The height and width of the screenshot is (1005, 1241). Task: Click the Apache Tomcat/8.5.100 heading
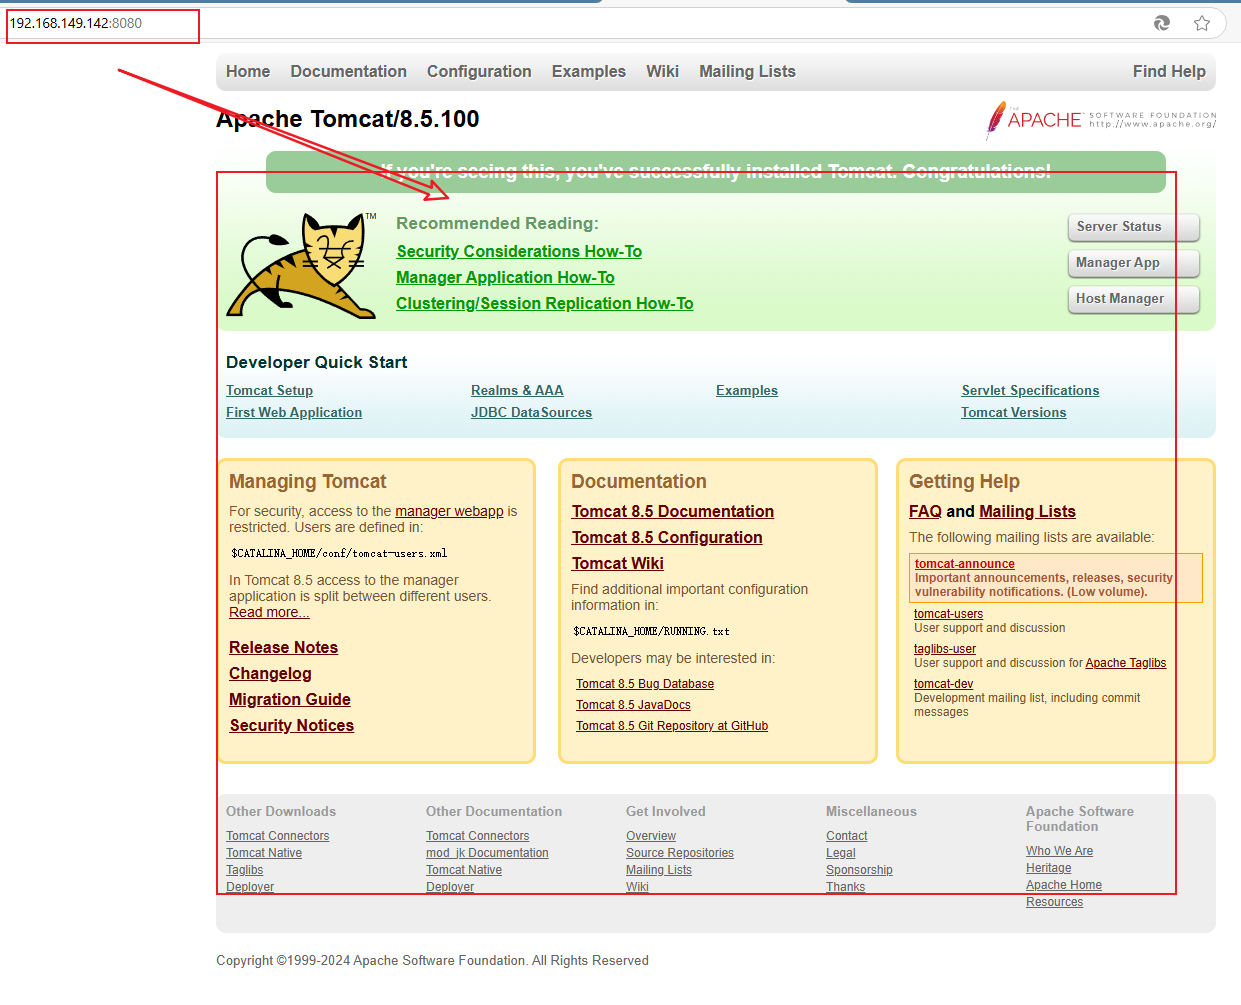coord(347,119)
